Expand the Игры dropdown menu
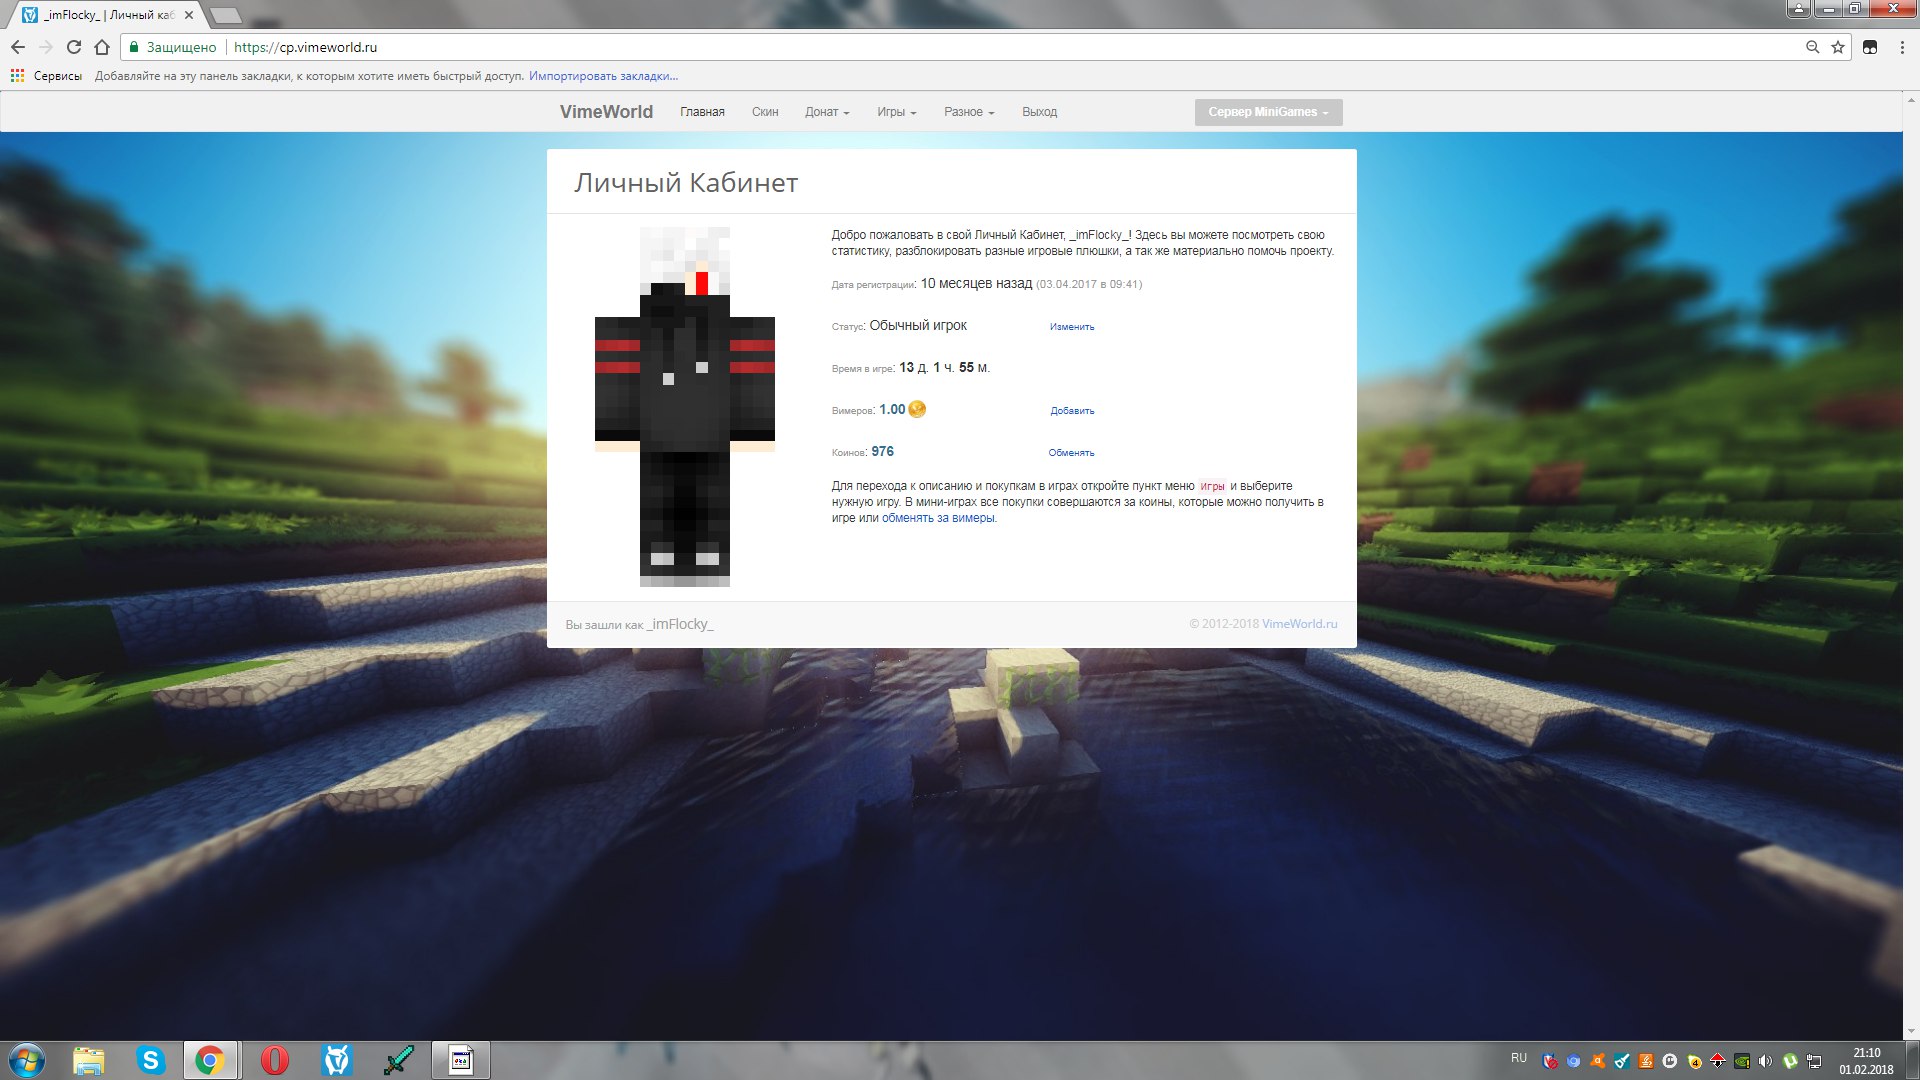Screen dimensions: 1920x1080 (897, 112)
